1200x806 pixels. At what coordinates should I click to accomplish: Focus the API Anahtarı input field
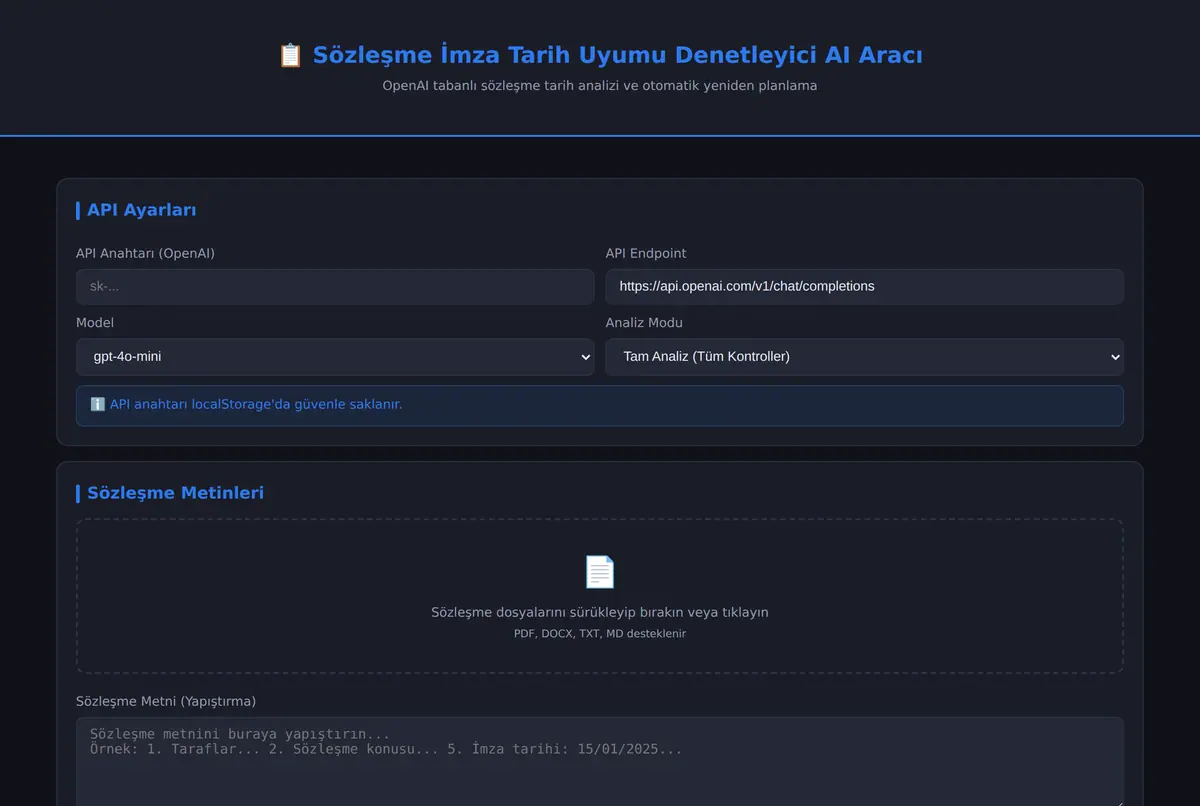click(335, 287)
